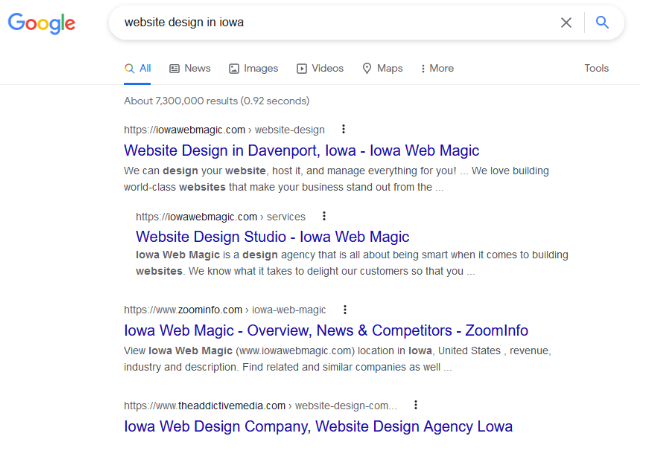
Task: Click the About 7,300,000 results text
Action: point(216,101)
